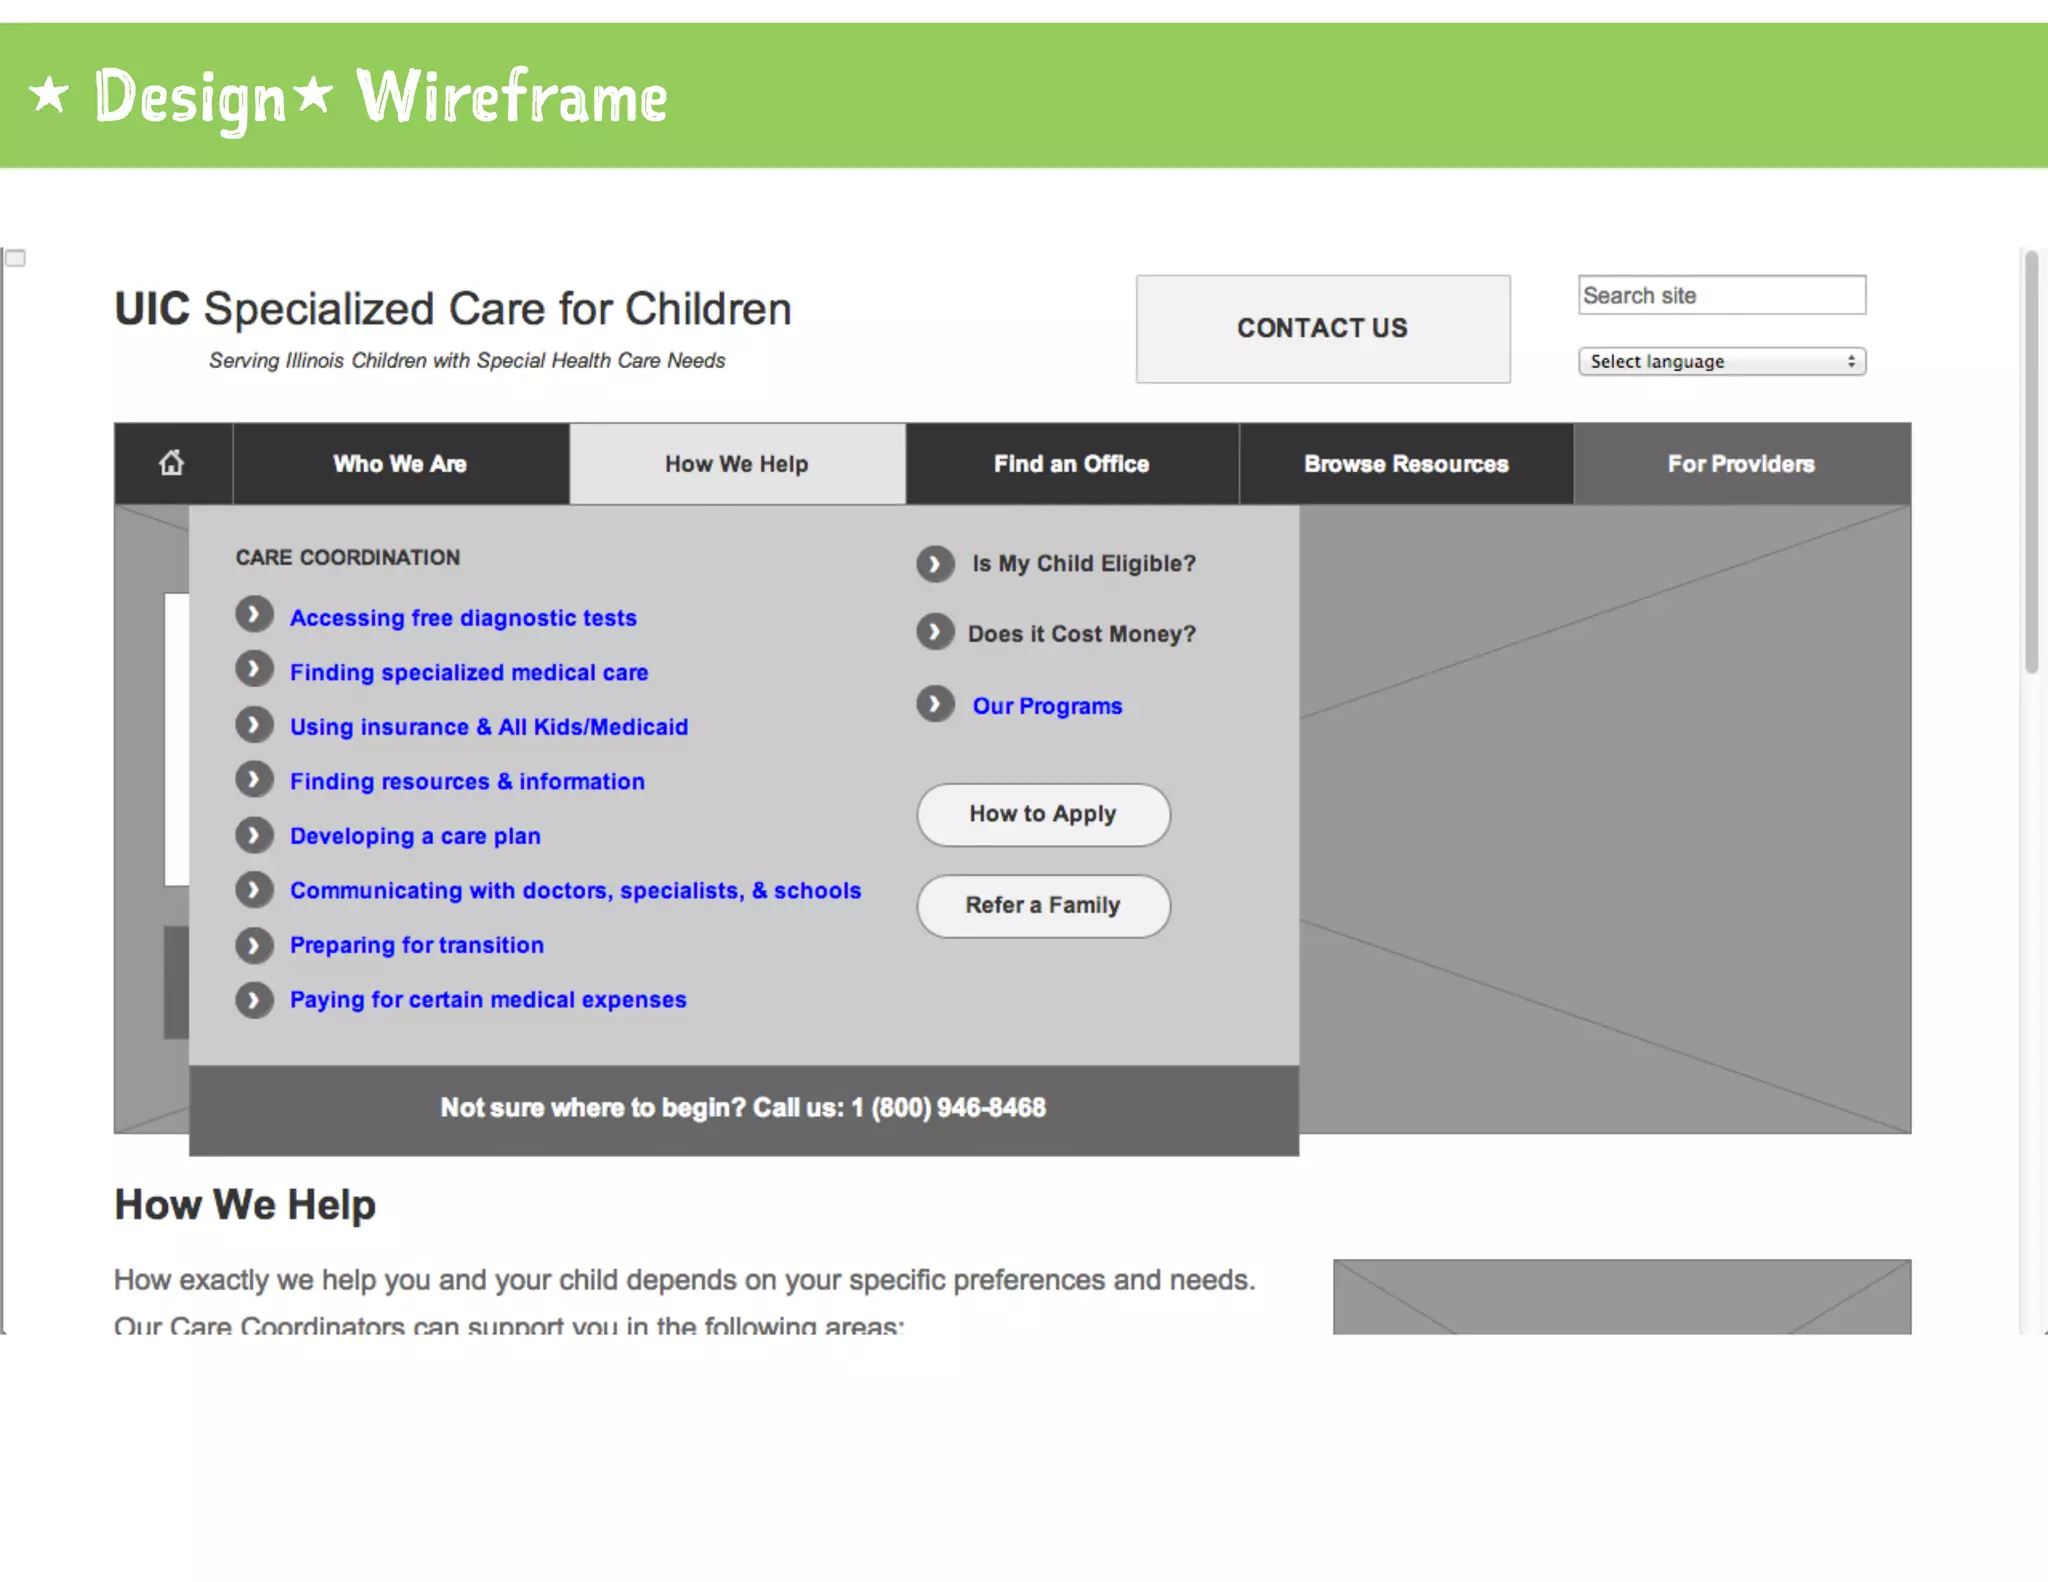
Task: Click the Serving Illinois Children tagline
Action: point(467,360)
